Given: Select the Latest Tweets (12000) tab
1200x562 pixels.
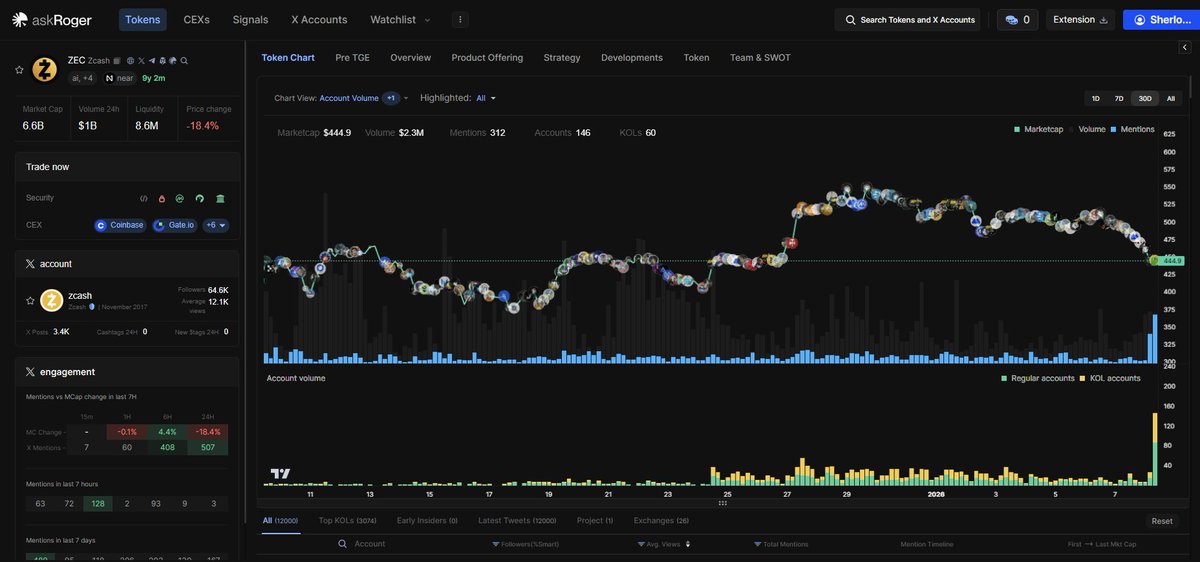Looking at the screenshot, I should click(517, 521).
